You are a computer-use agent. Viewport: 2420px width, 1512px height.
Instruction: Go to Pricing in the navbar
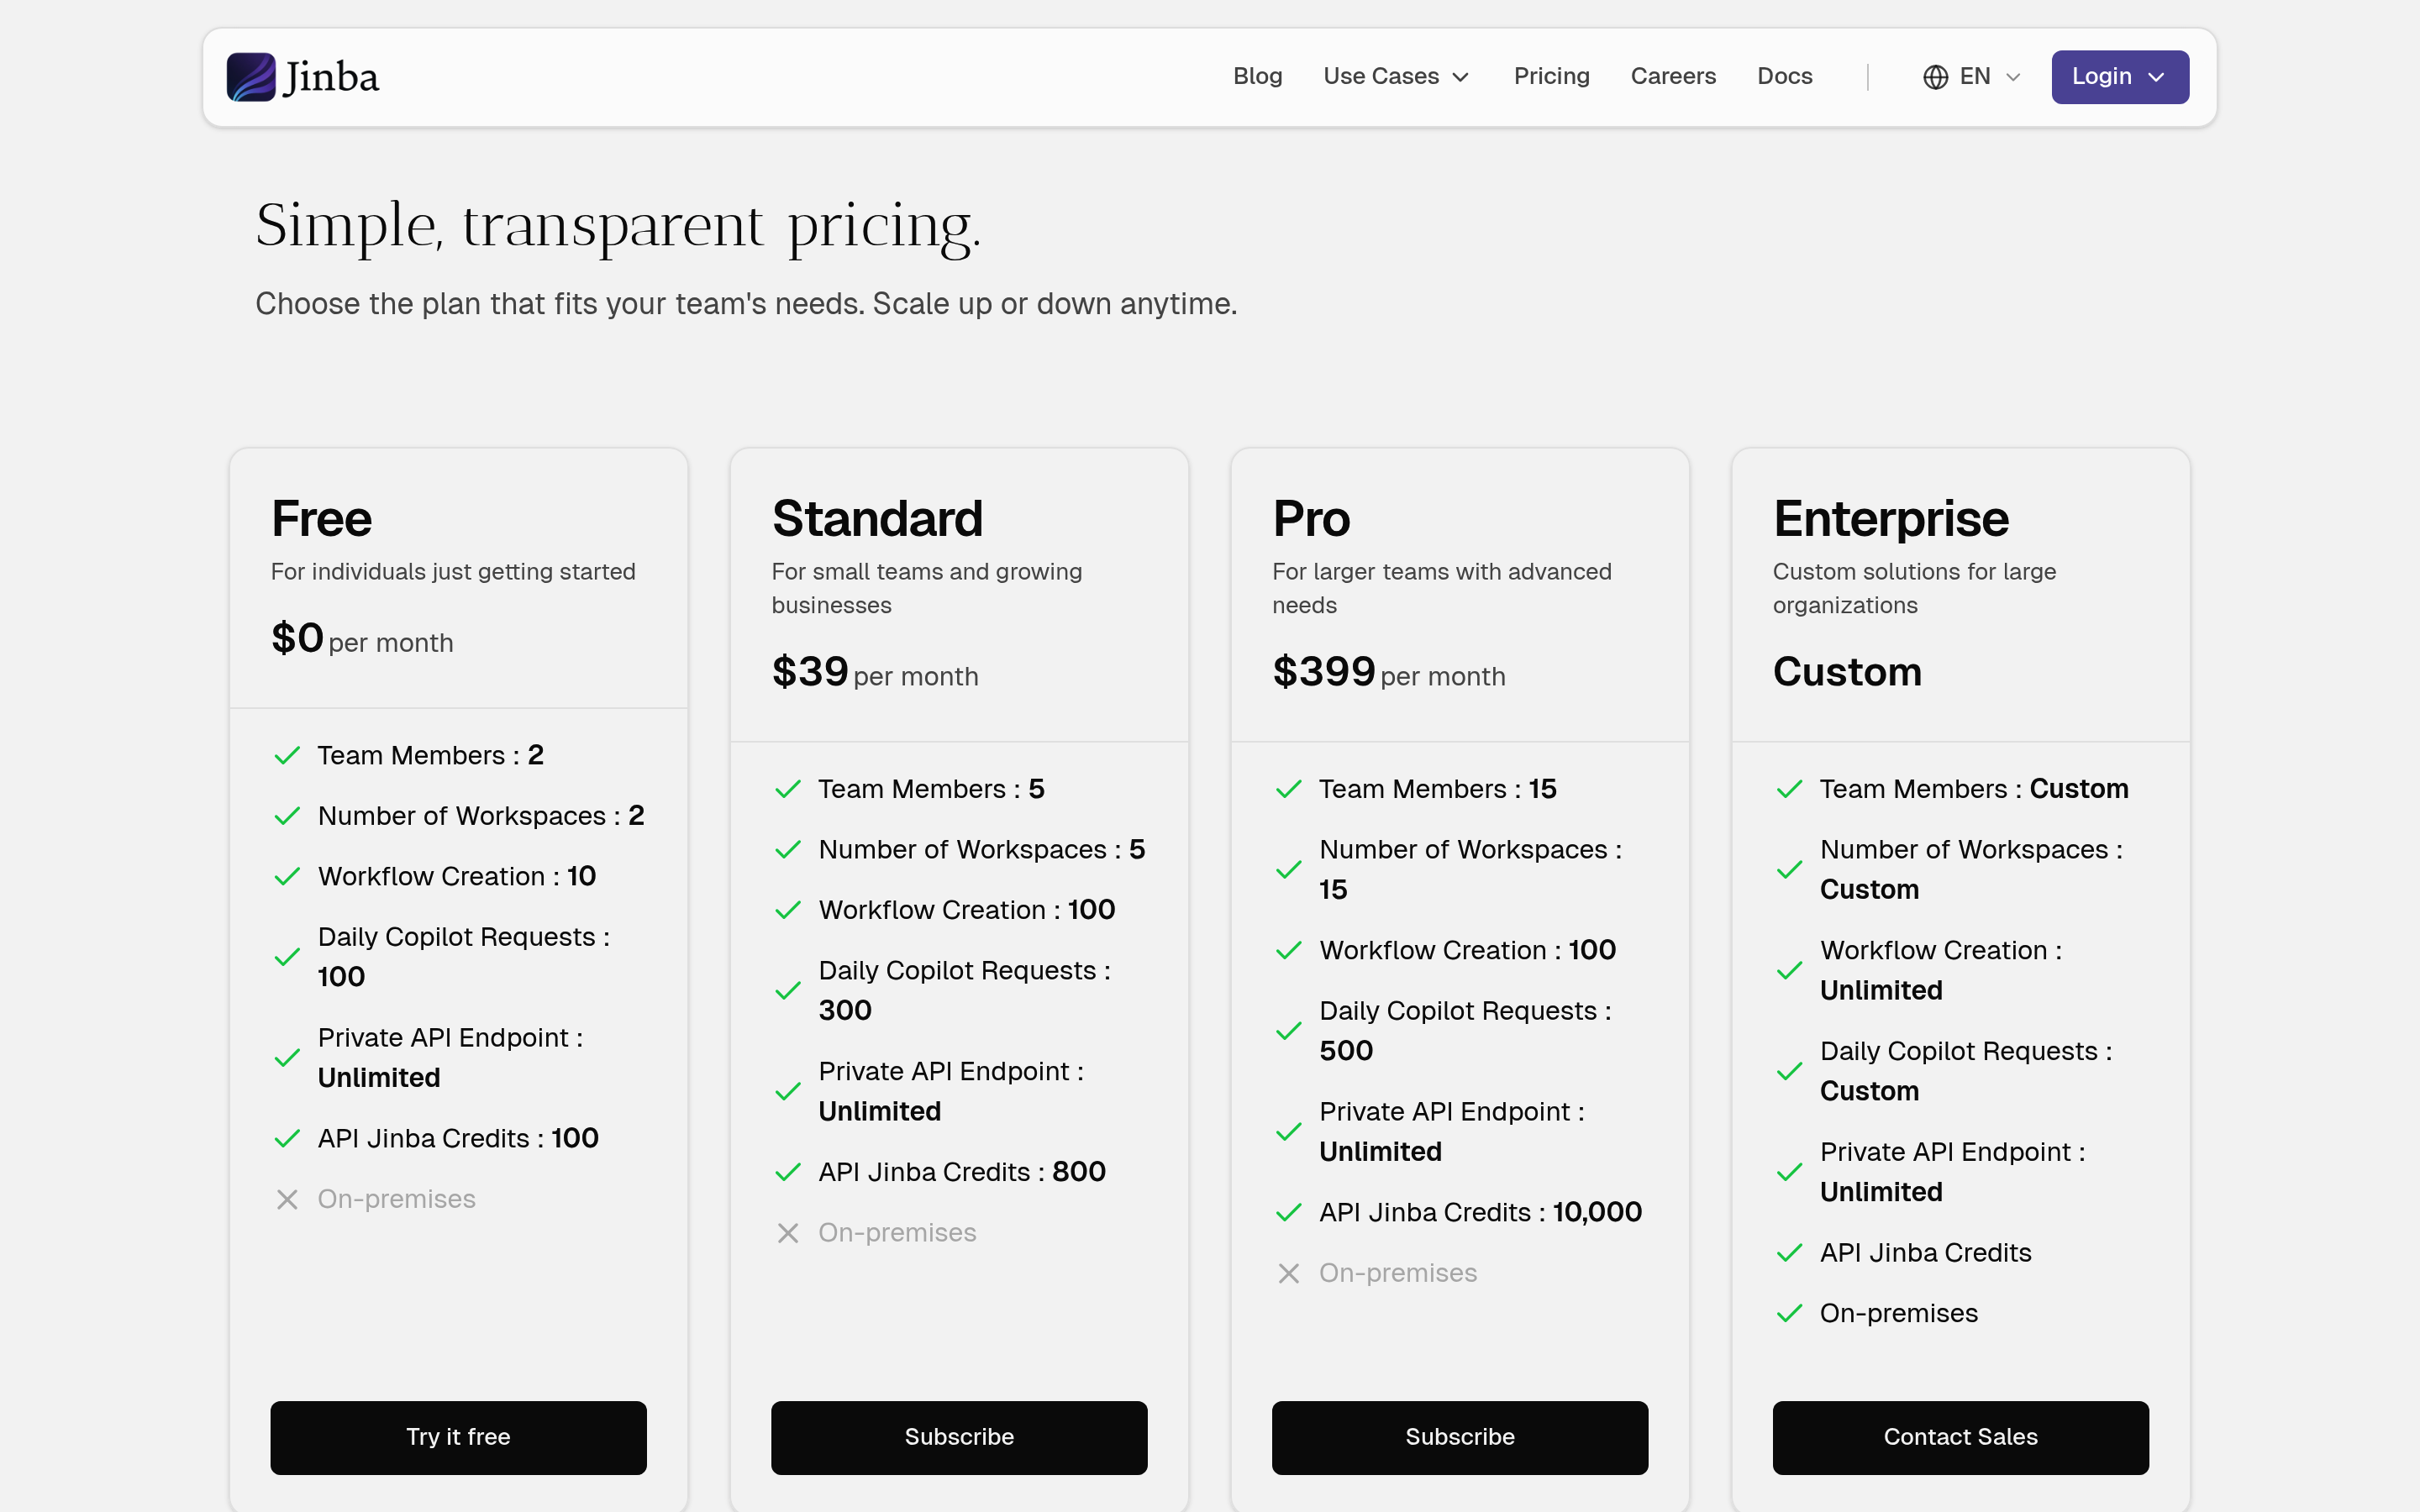coord(1551,77)
